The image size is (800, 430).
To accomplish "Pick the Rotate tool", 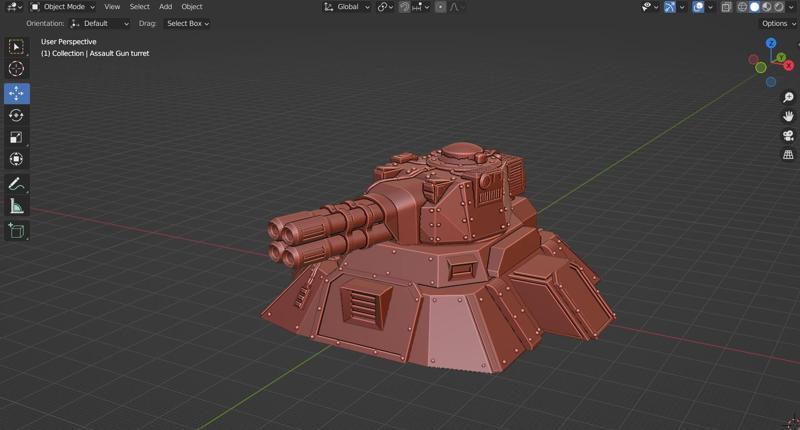I will pyautogui.click(x=16, y=116).
